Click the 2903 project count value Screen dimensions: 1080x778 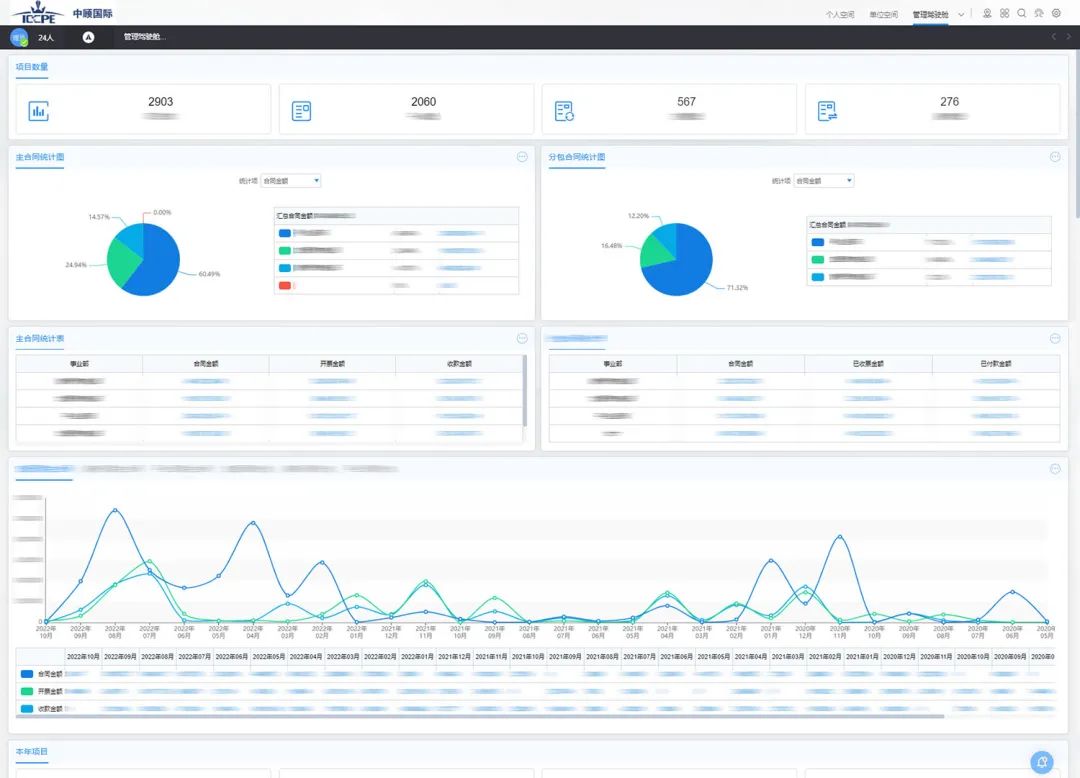coord(160,101)
